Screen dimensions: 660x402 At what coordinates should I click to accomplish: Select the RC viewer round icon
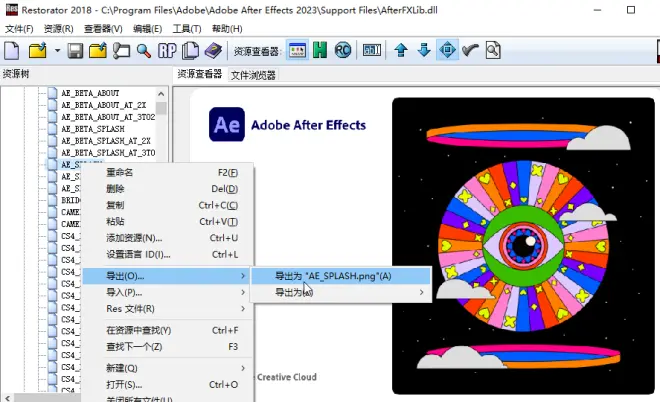click(343, 51)
